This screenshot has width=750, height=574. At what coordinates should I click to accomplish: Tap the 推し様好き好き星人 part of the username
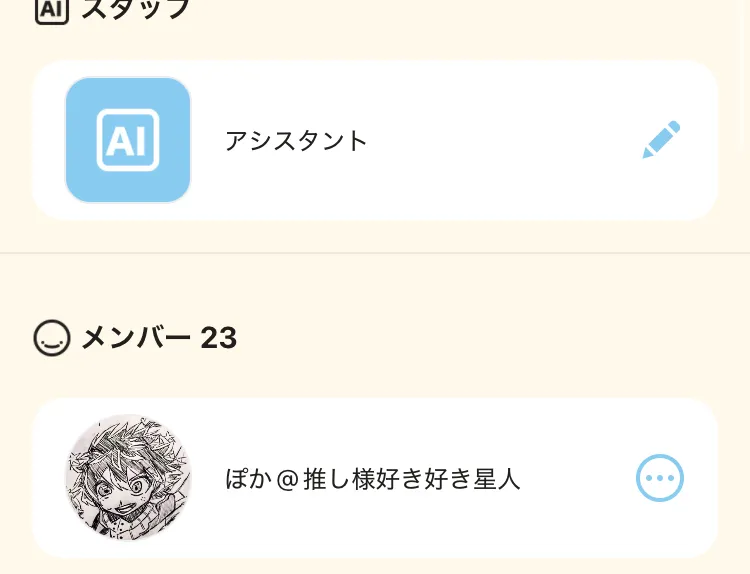coord(412,479)
